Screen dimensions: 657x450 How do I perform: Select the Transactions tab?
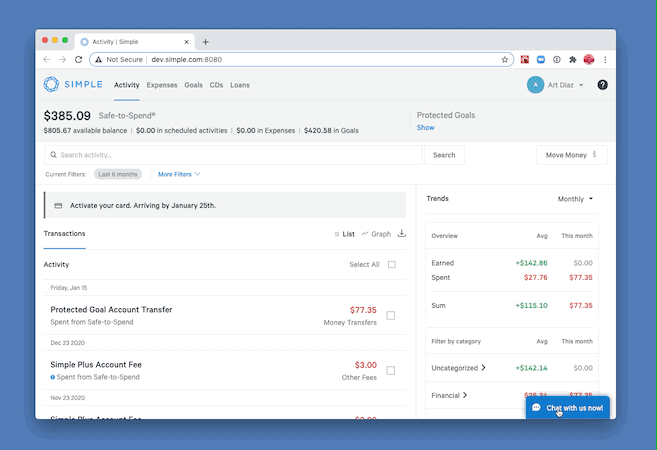[x=65, y=233]
